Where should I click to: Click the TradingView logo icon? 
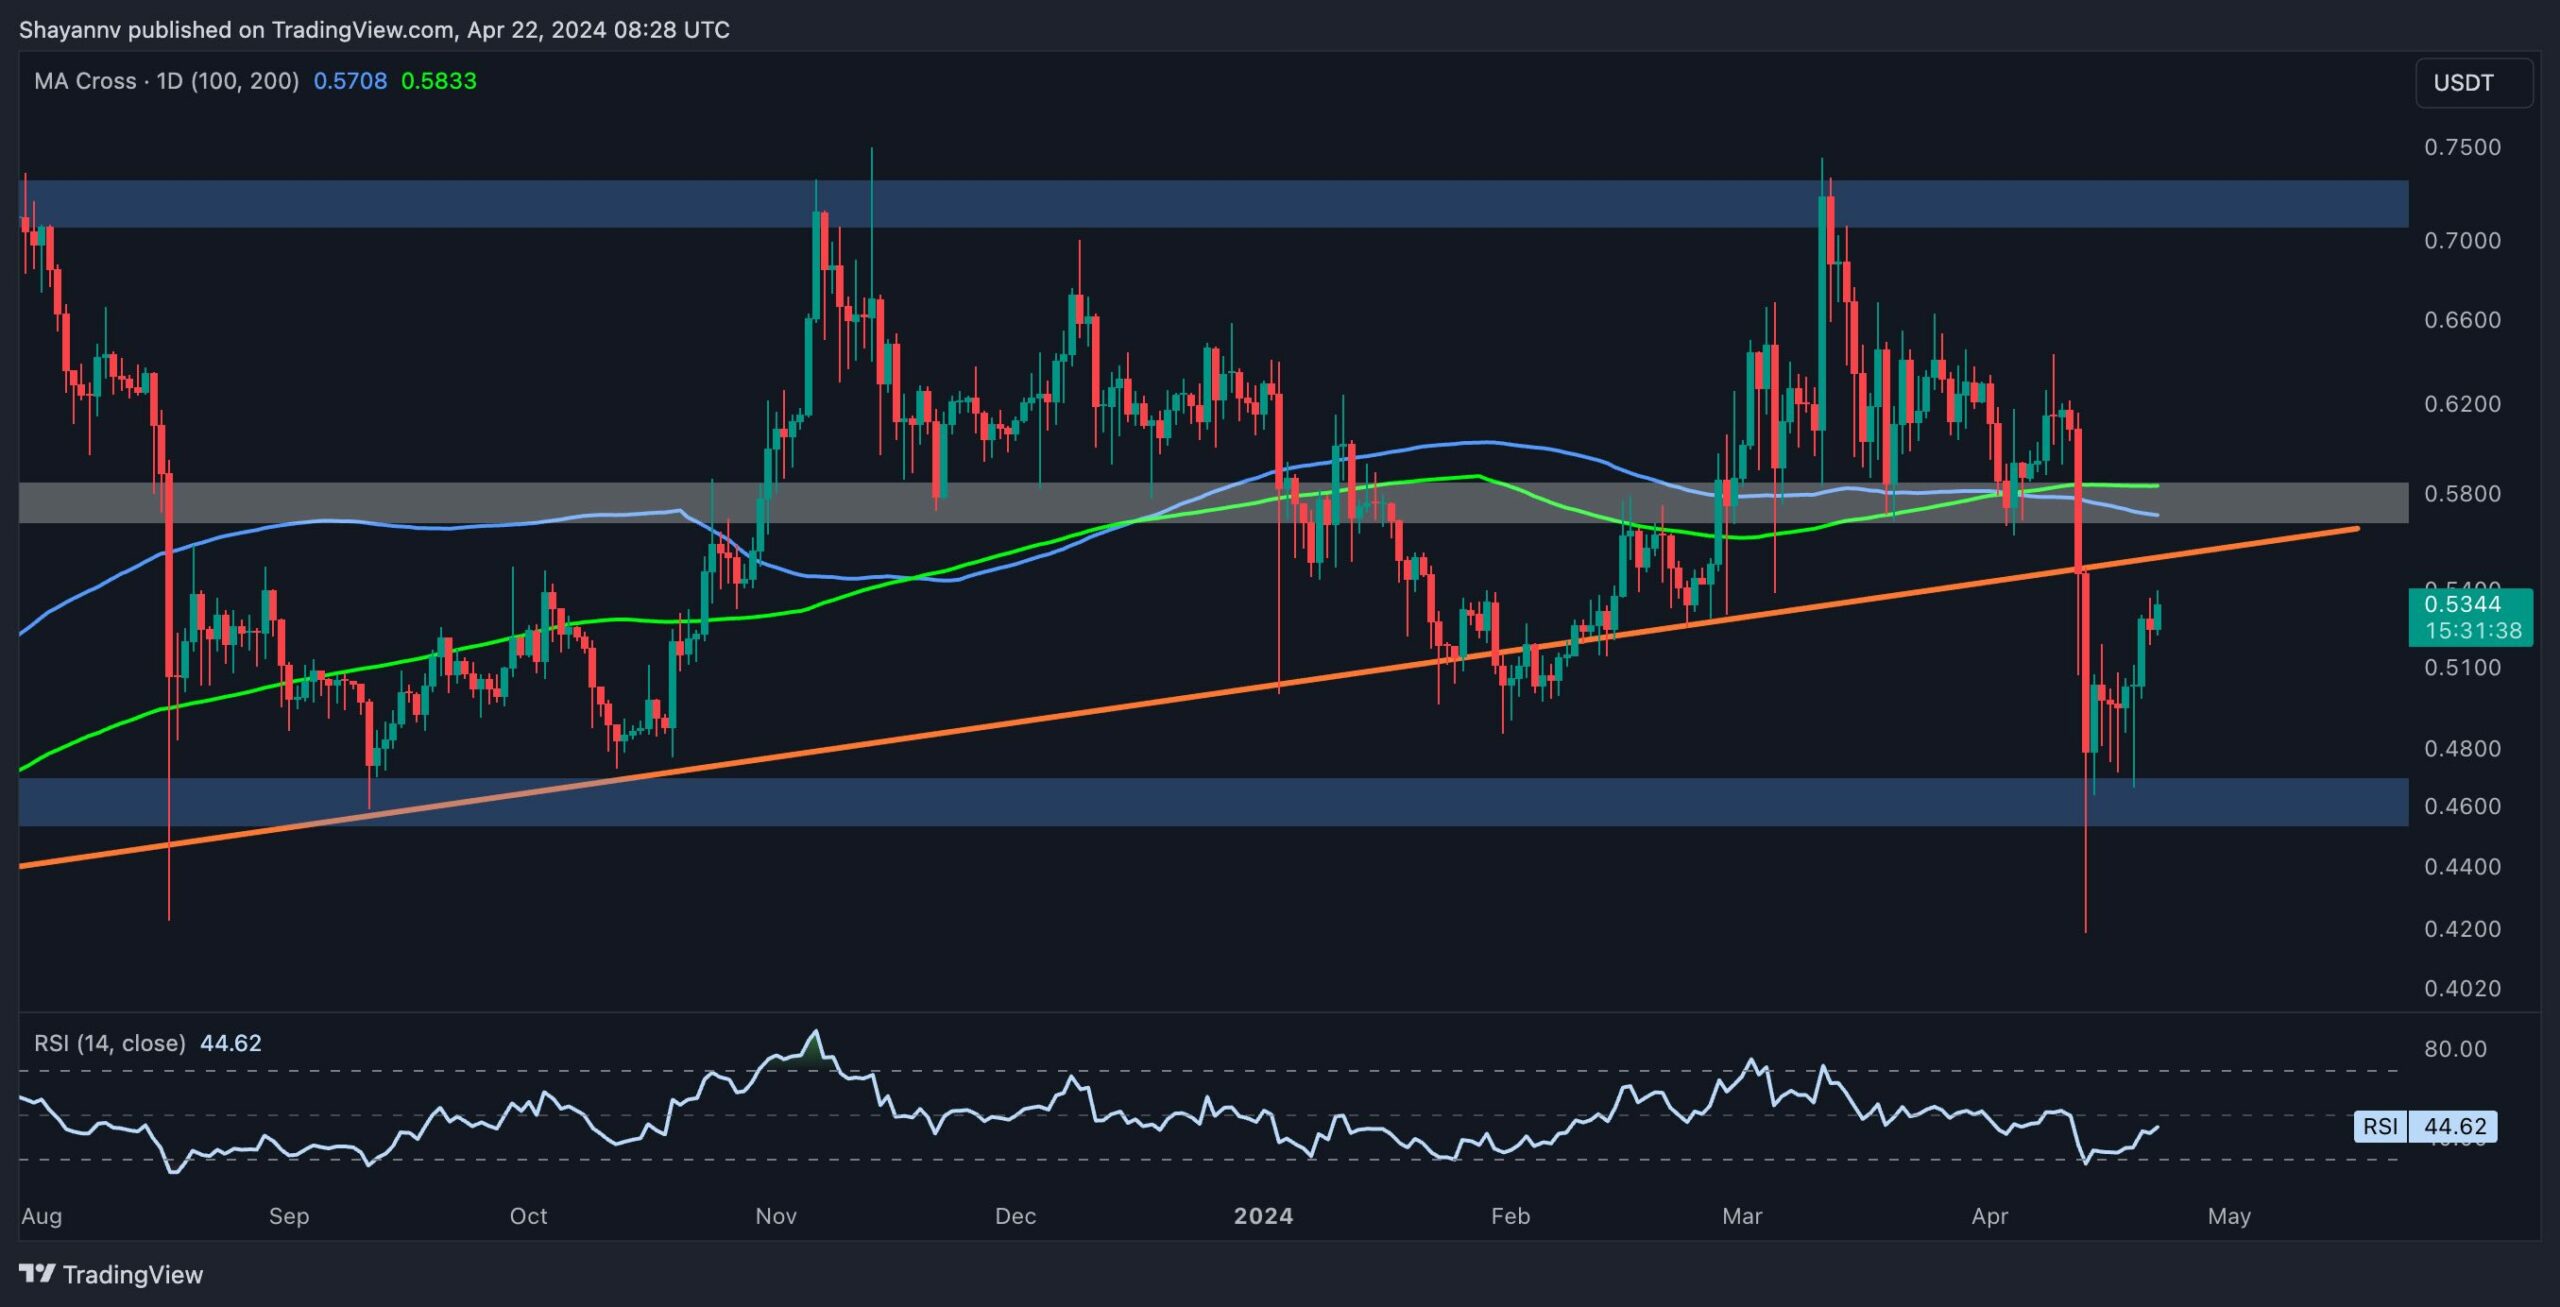(37, 1273)
